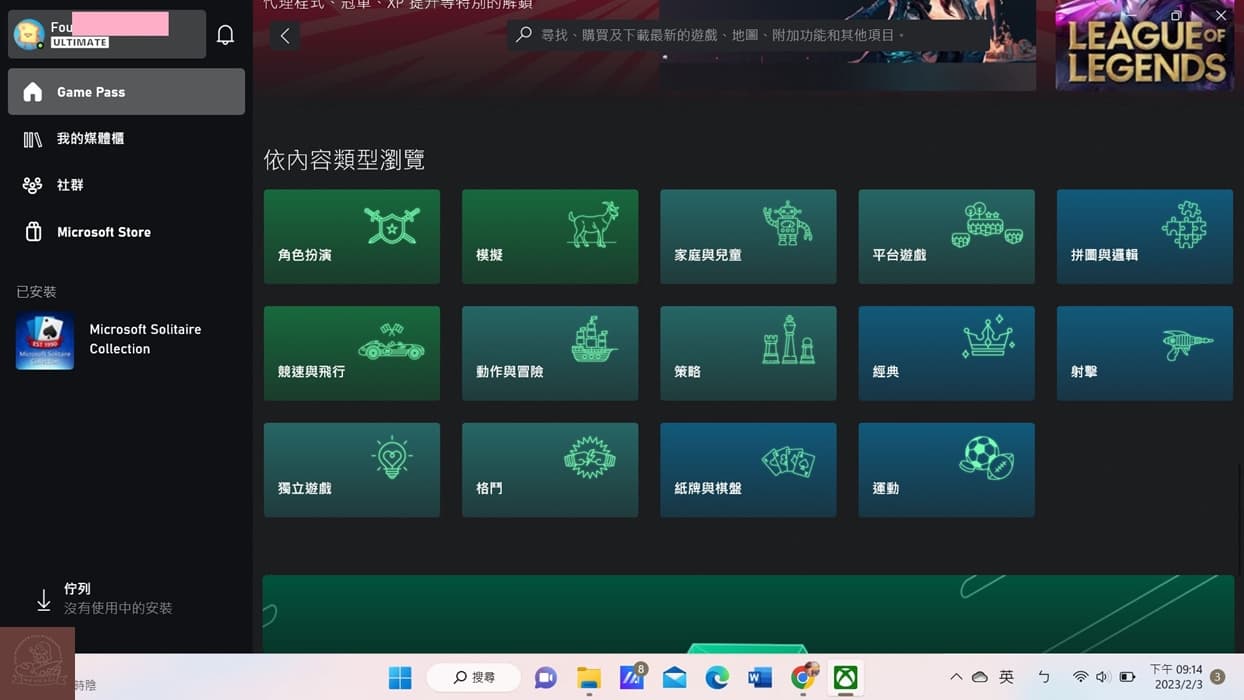Expand hidden icons with the tray chevron
The height and width of the screenshot is (700, 1244).
(x=956, y=677)
